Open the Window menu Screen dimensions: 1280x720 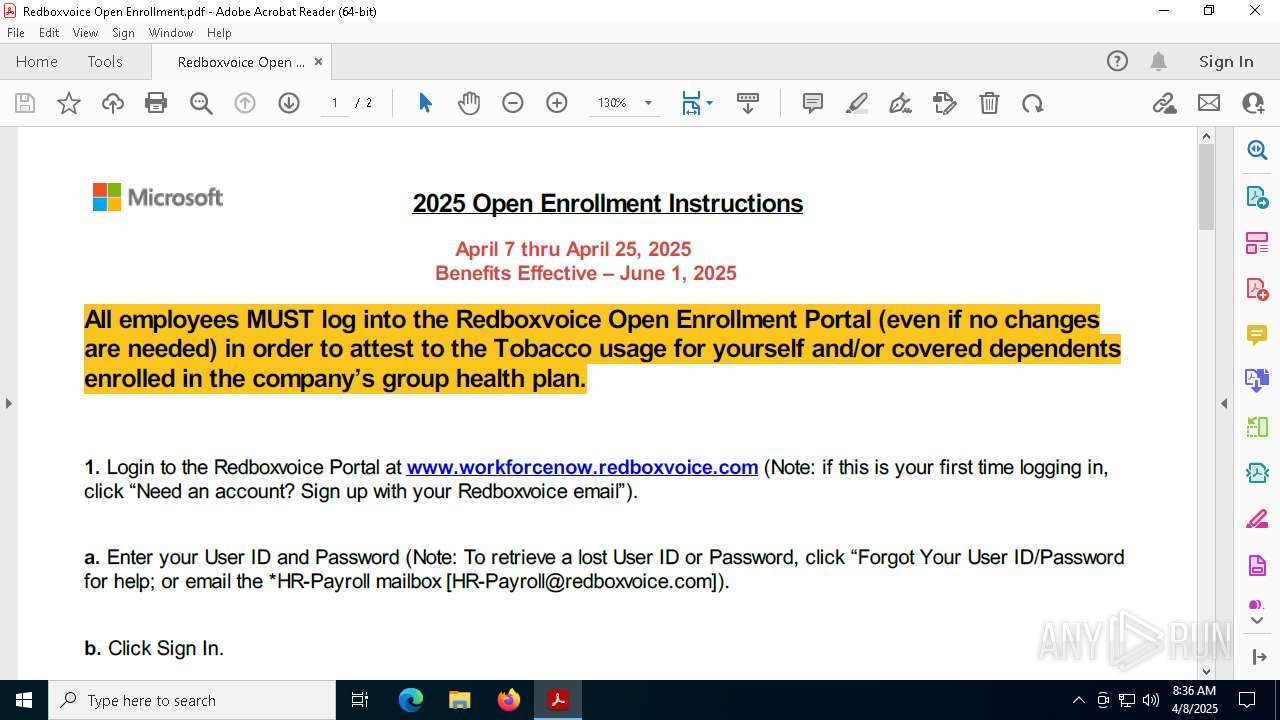click(171, 32)
